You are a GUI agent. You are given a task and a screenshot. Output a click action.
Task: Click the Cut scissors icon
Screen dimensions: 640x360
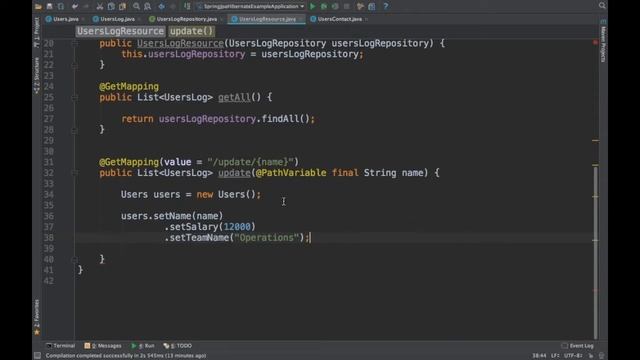pyautogui.click(x=100, y=6)
